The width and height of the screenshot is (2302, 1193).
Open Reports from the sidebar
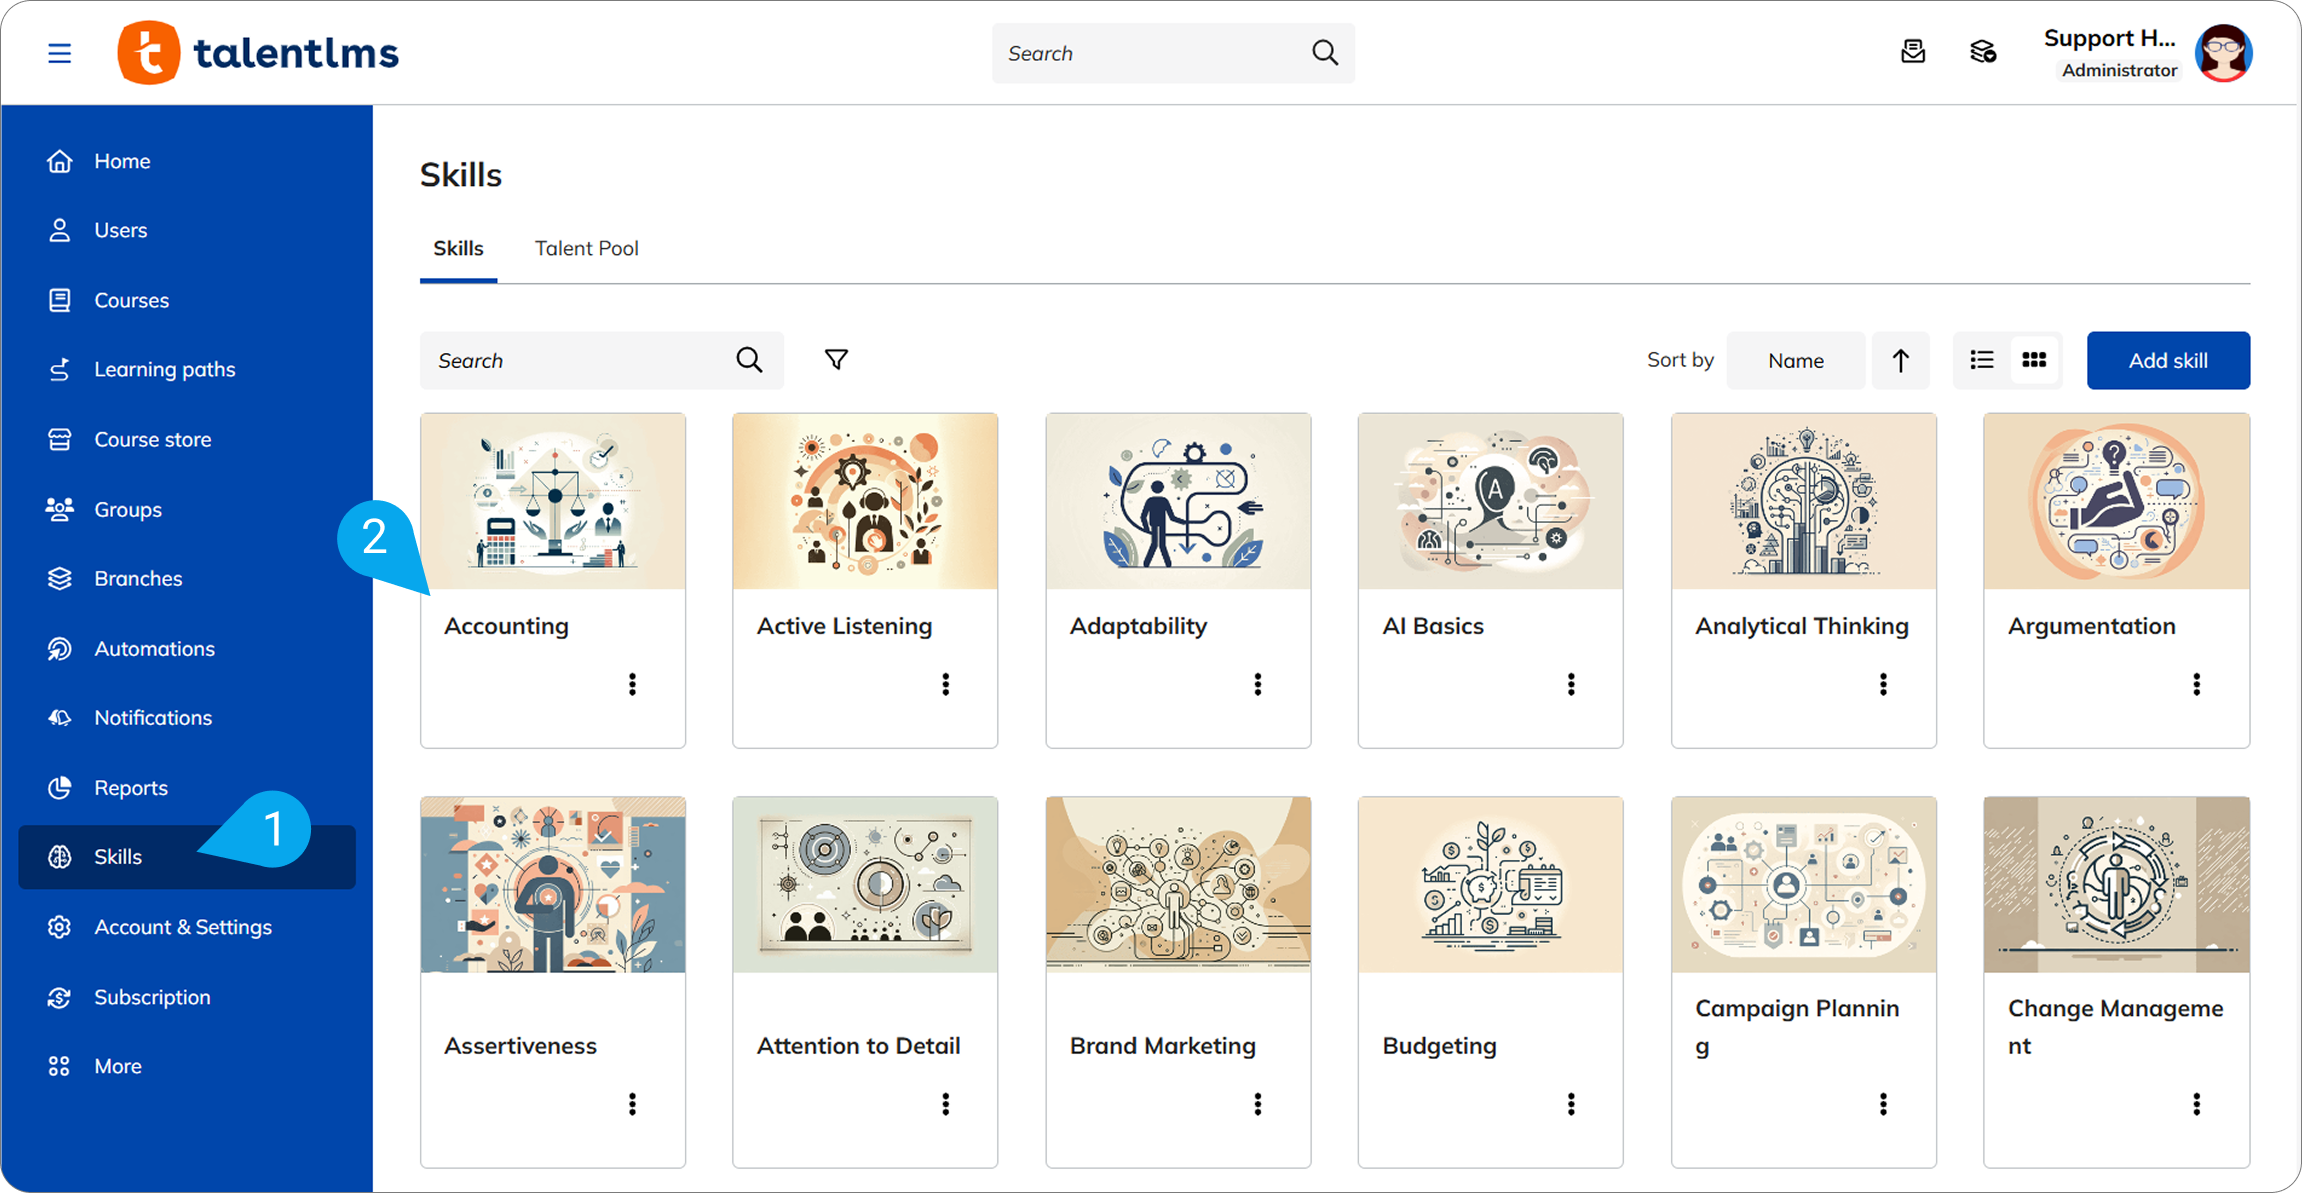[130, 787]
